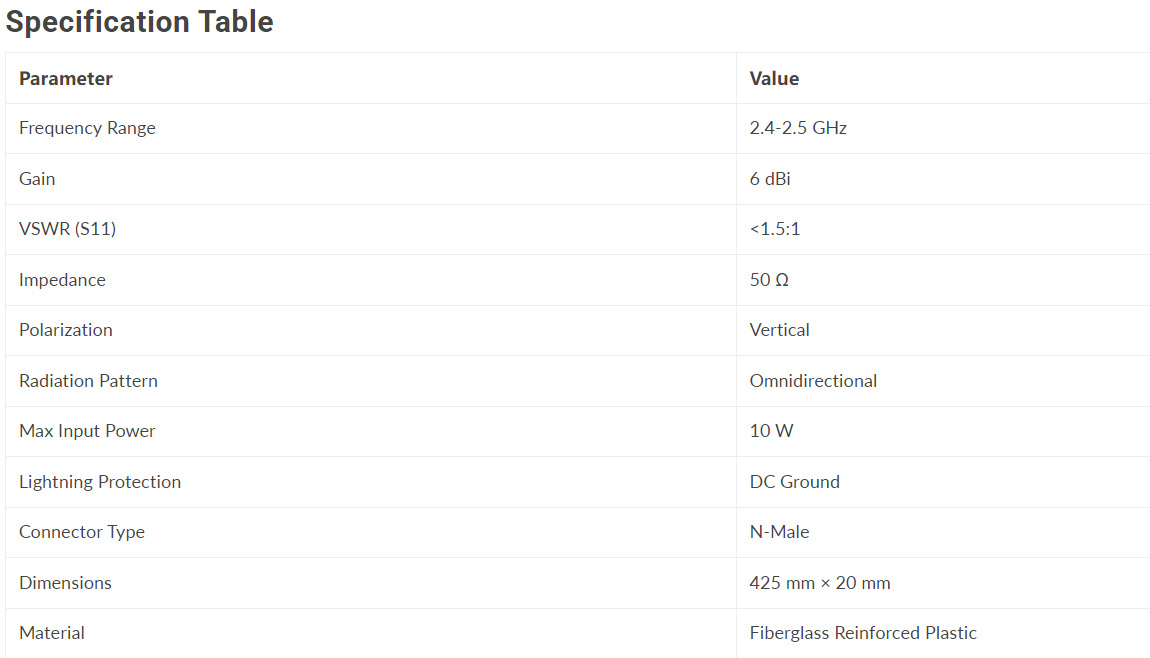Select the Polarization row label
The height and width of the screenshot is (658, 1150).
66,330
